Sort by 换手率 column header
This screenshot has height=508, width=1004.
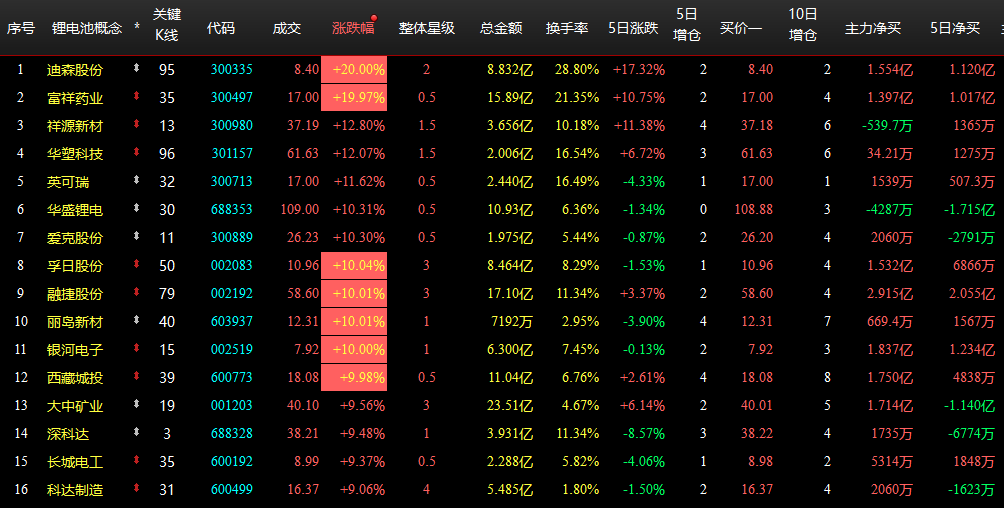coord(566,28)
